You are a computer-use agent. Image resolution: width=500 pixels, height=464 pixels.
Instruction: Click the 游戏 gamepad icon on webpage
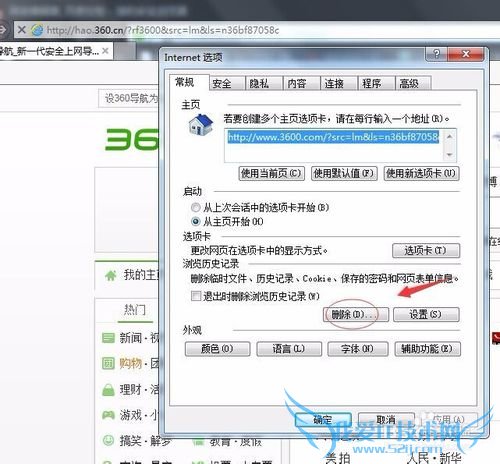pos(108,415)
